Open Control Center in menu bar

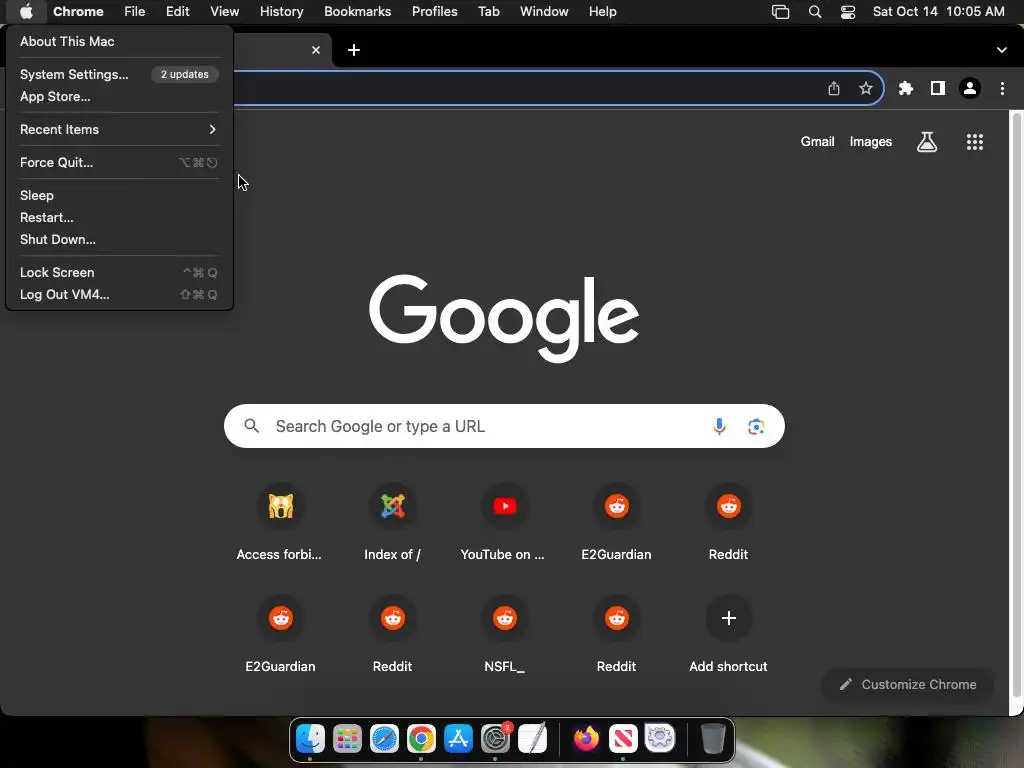(x=848, y=12)
